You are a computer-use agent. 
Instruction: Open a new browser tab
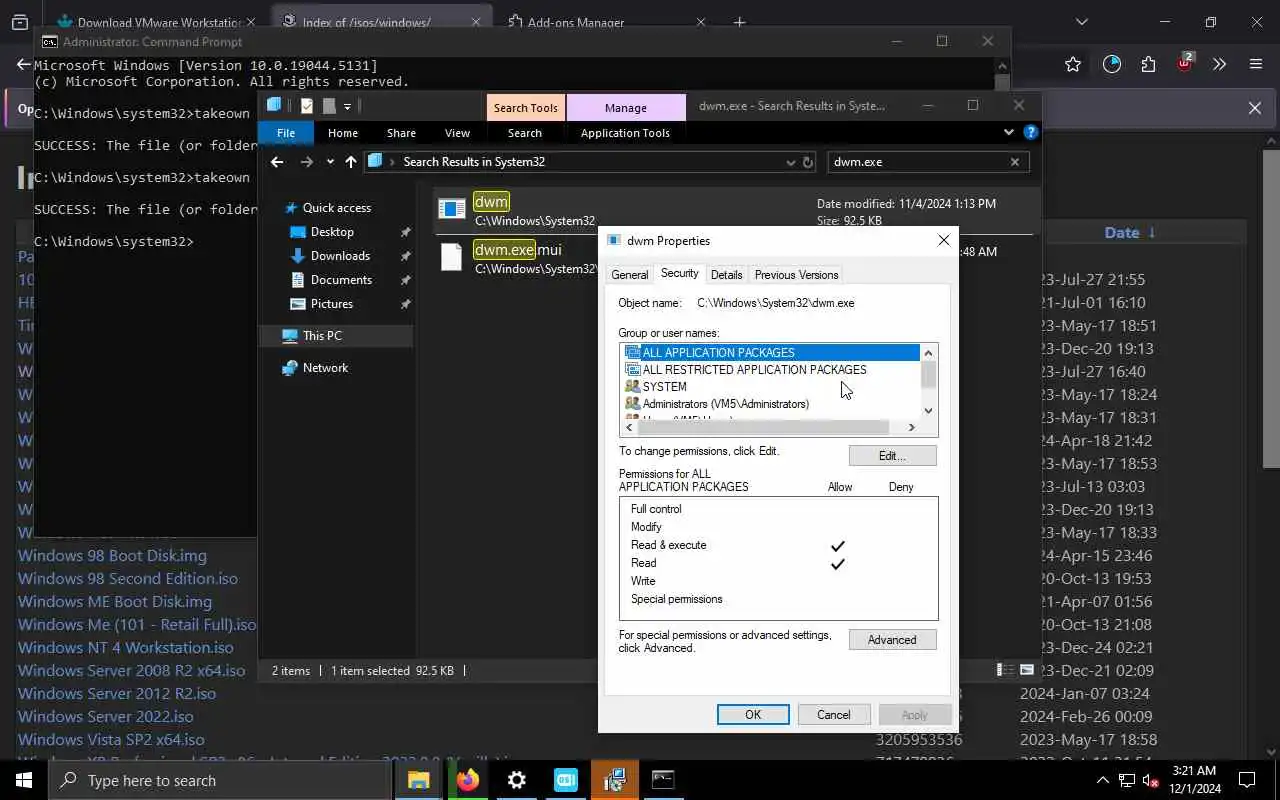[740, 22]
